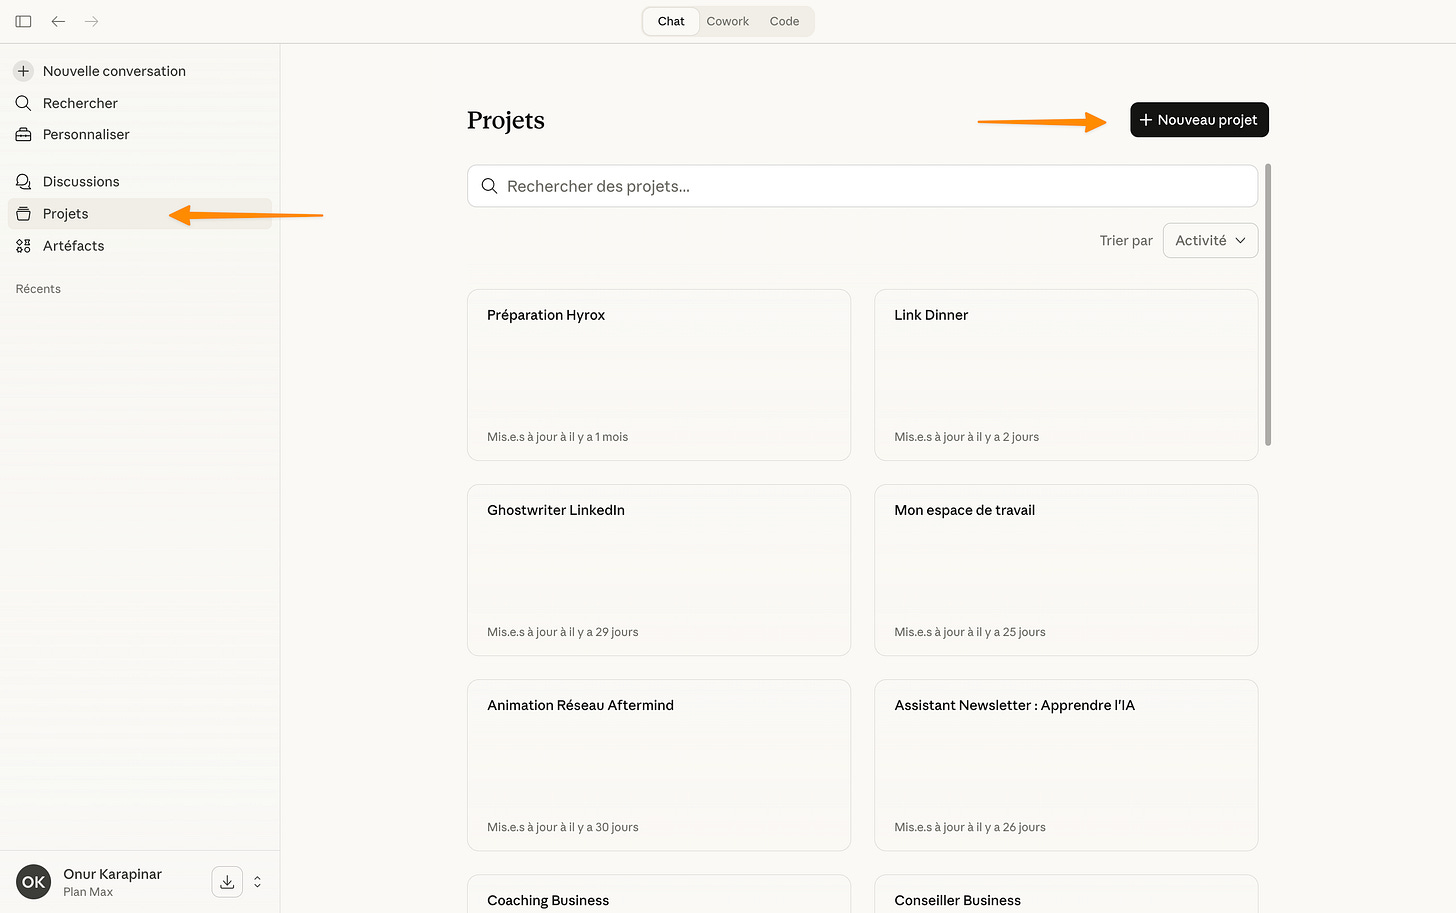The height and width of the screenshot is (913, 1456).
Task: Open the Ghostwriter LinkedIn project
Action: (659, 570)
